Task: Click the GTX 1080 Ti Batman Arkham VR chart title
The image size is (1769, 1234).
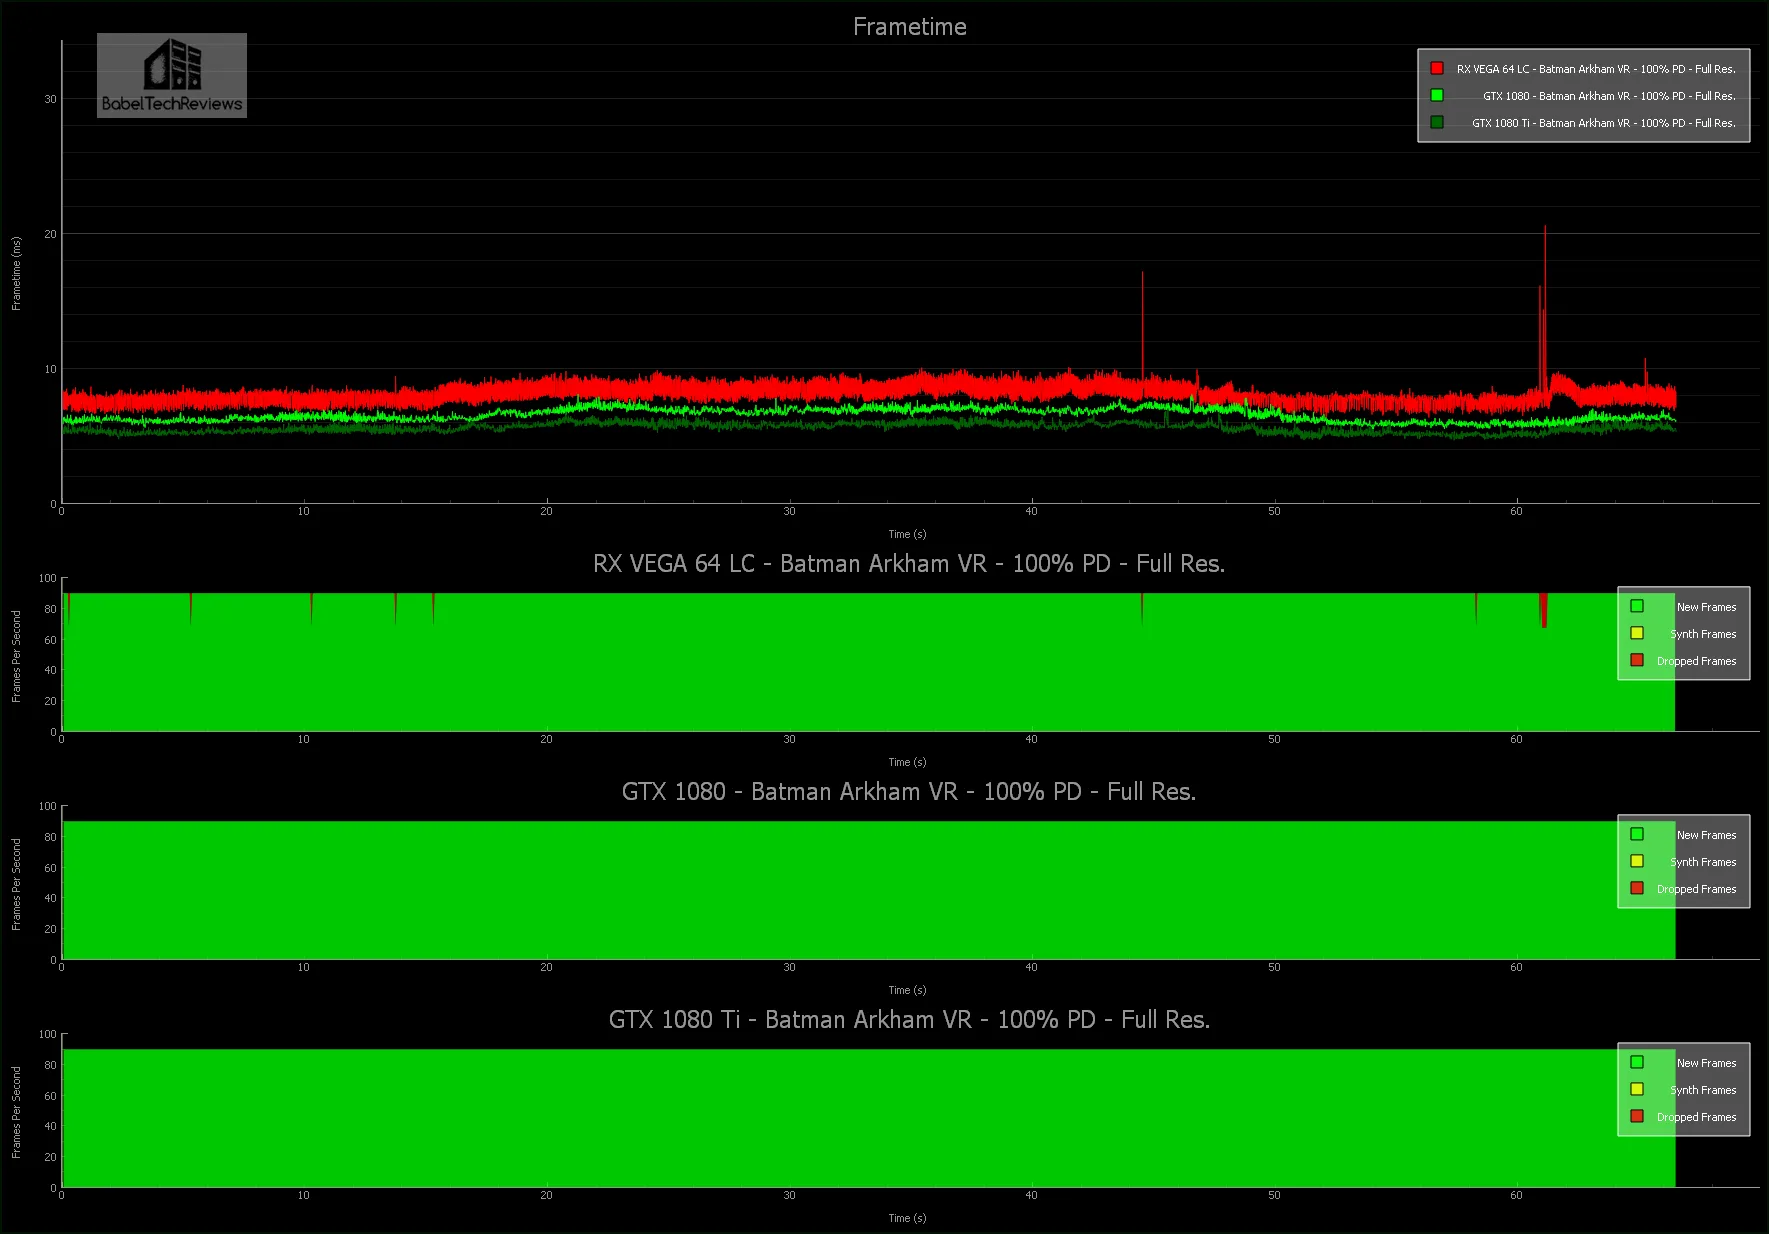Action: (908, 1020)
